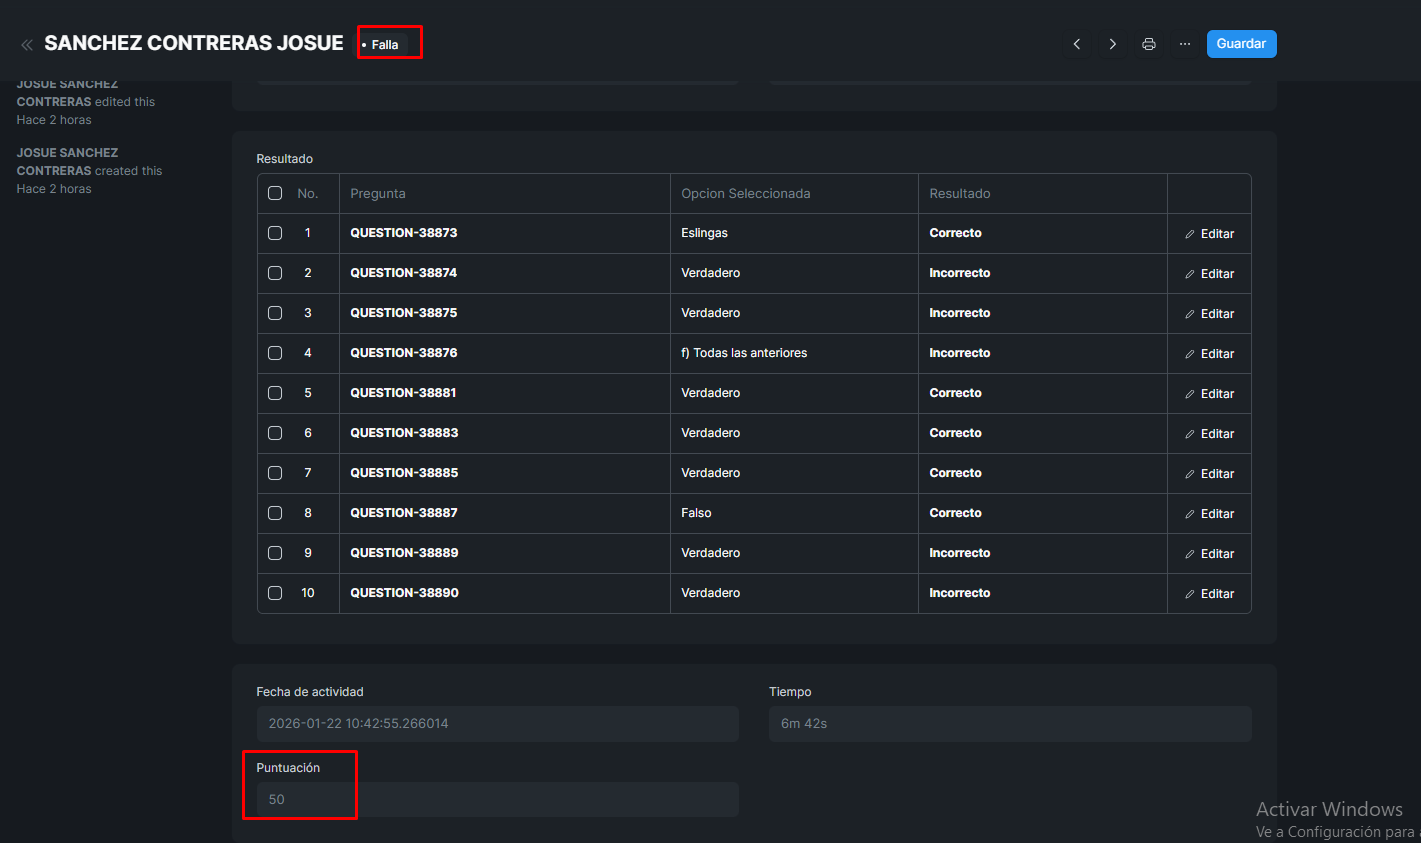Collapse the sidebar with double-chevron icon
The image size is (1421, 843).
pos(27,44)
